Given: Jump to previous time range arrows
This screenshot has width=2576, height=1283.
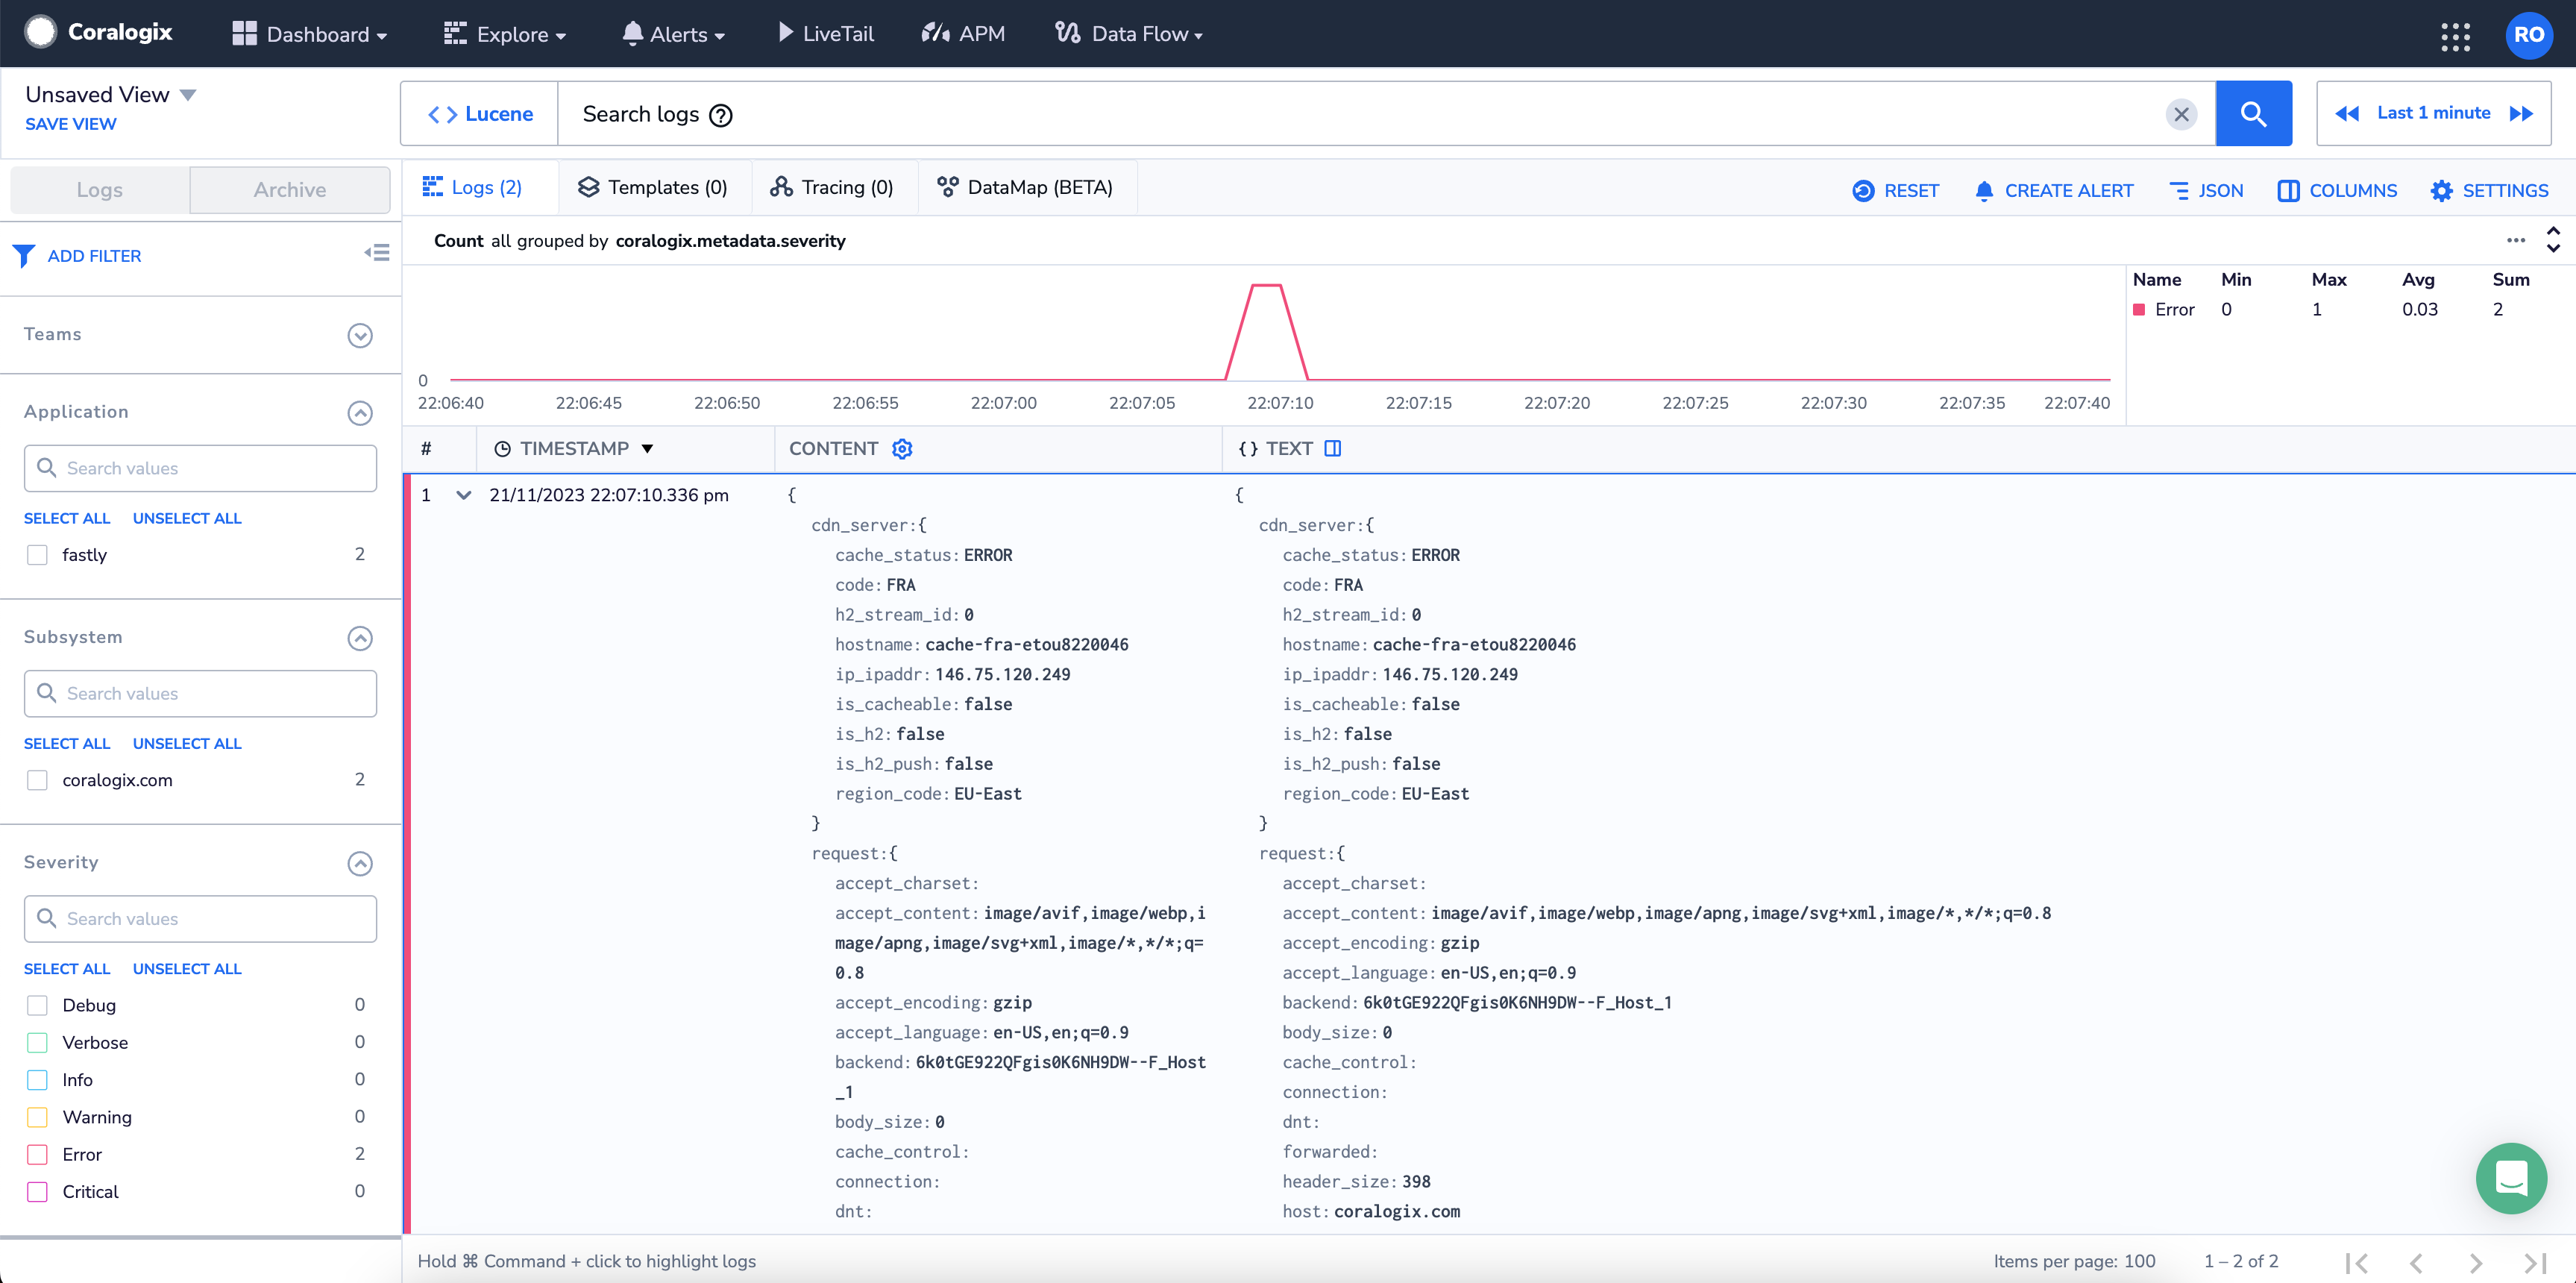Looking at the screenshot, I should [x=2347, y=114].
